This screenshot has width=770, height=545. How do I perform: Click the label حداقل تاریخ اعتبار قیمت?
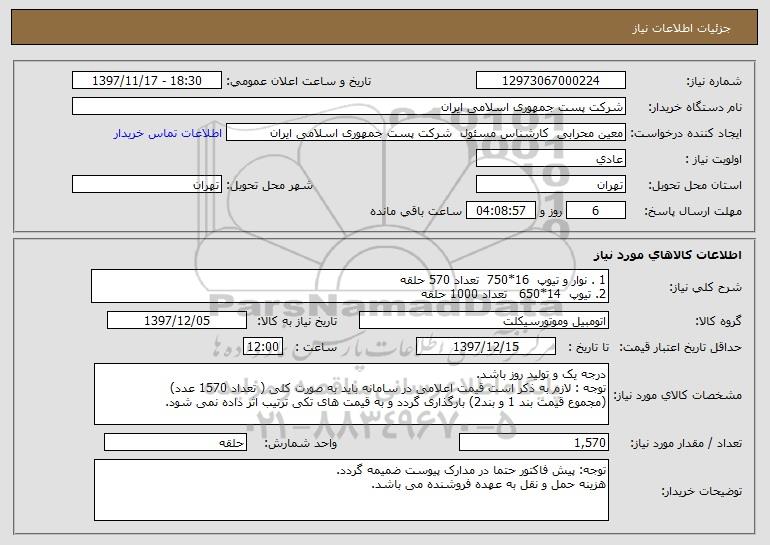tap(680, 347)
